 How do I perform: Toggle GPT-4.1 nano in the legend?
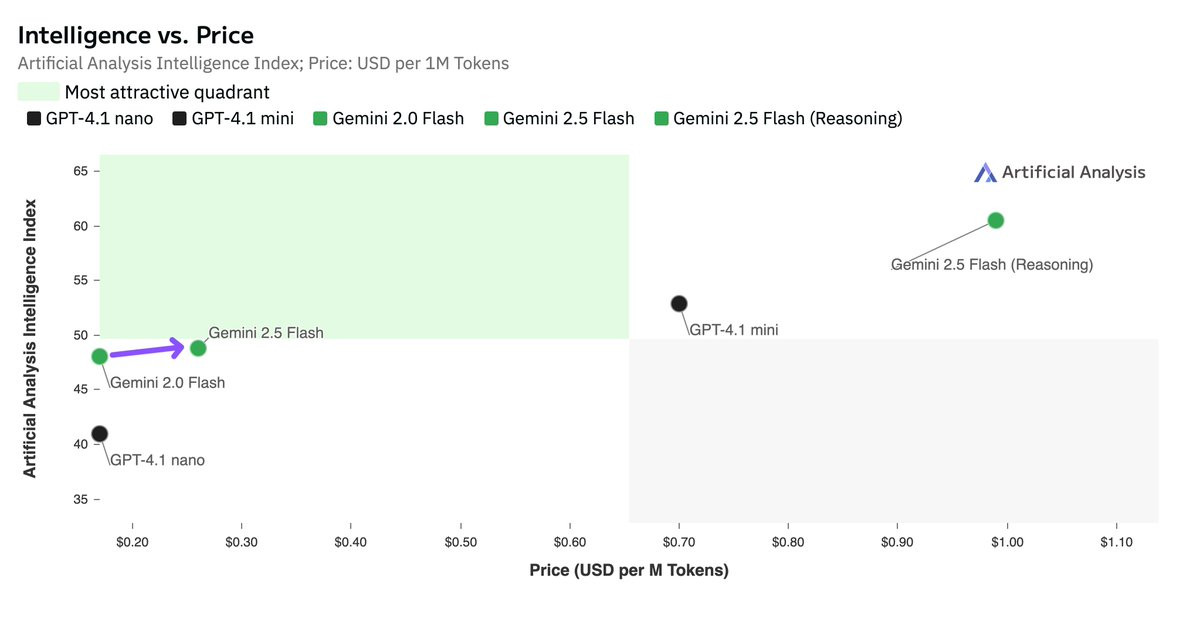click(x=90, y=118)
